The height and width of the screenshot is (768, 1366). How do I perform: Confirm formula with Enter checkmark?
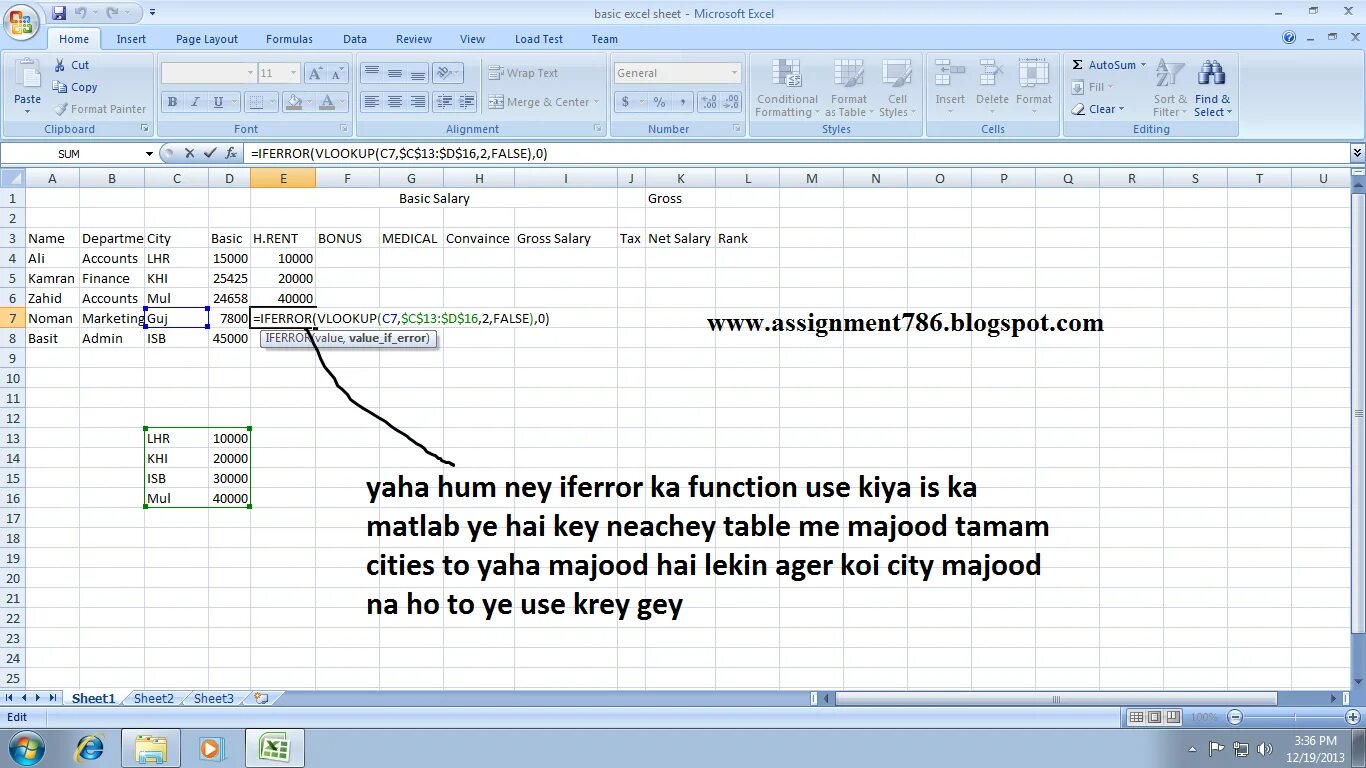coord(210,153)
